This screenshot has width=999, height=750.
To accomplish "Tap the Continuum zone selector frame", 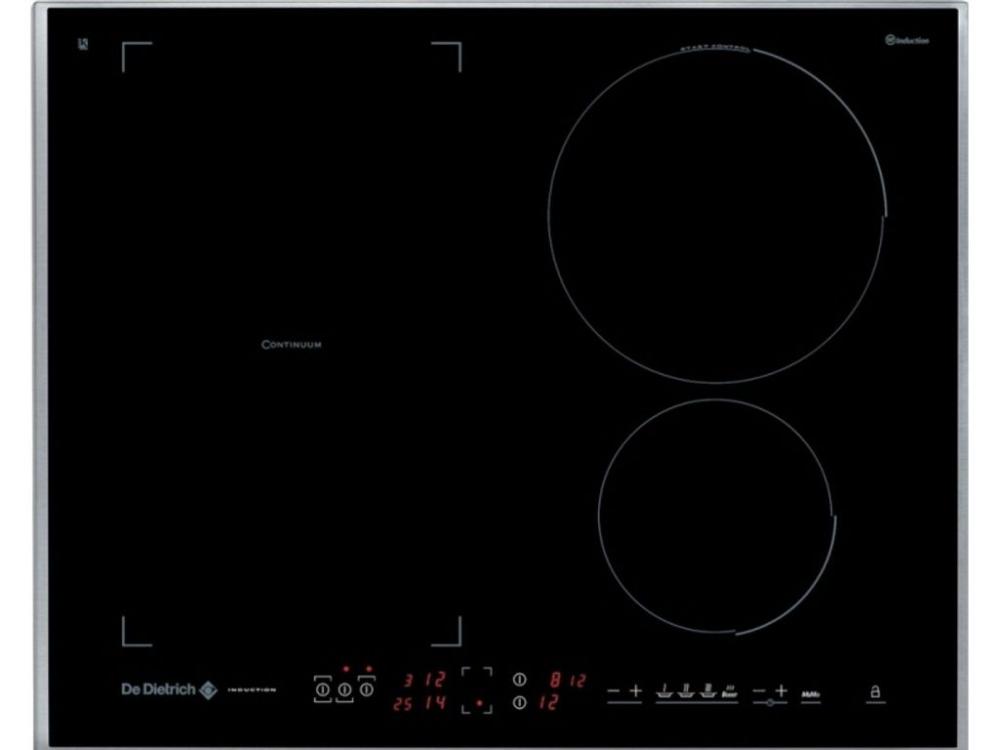I will [x=477, y=690].
